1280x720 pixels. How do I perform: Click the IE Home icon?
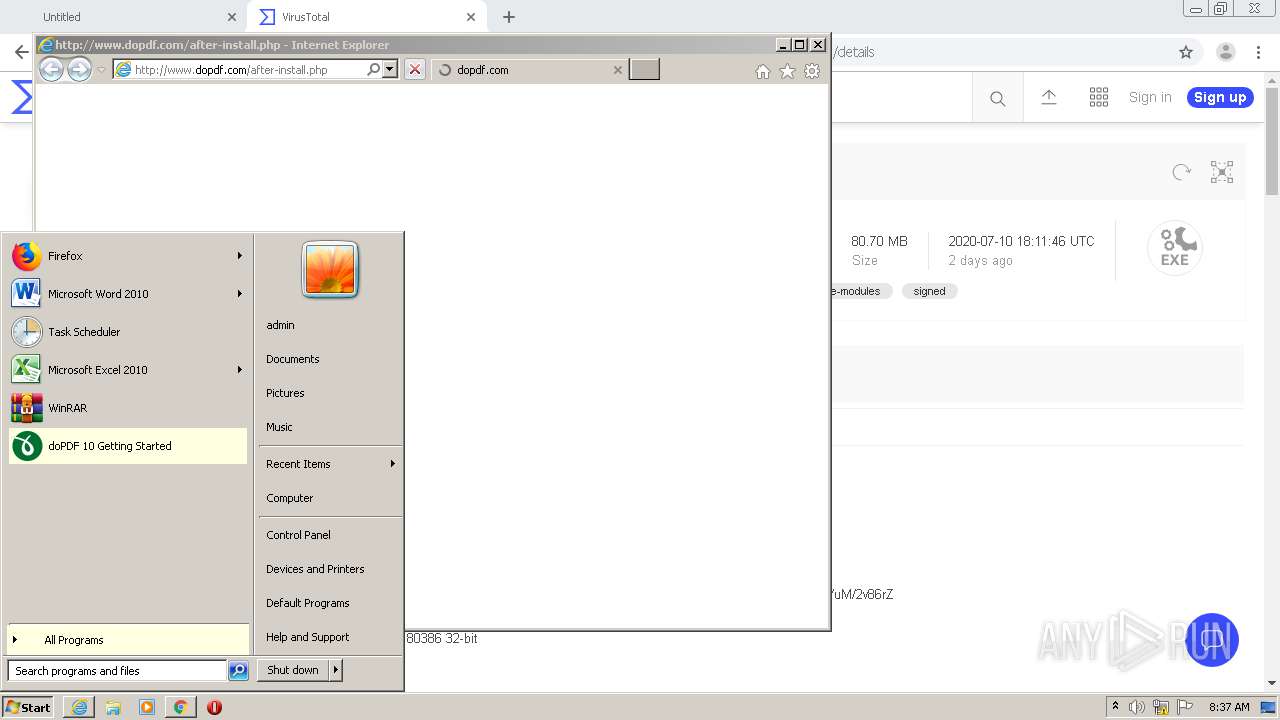point(763,71)
